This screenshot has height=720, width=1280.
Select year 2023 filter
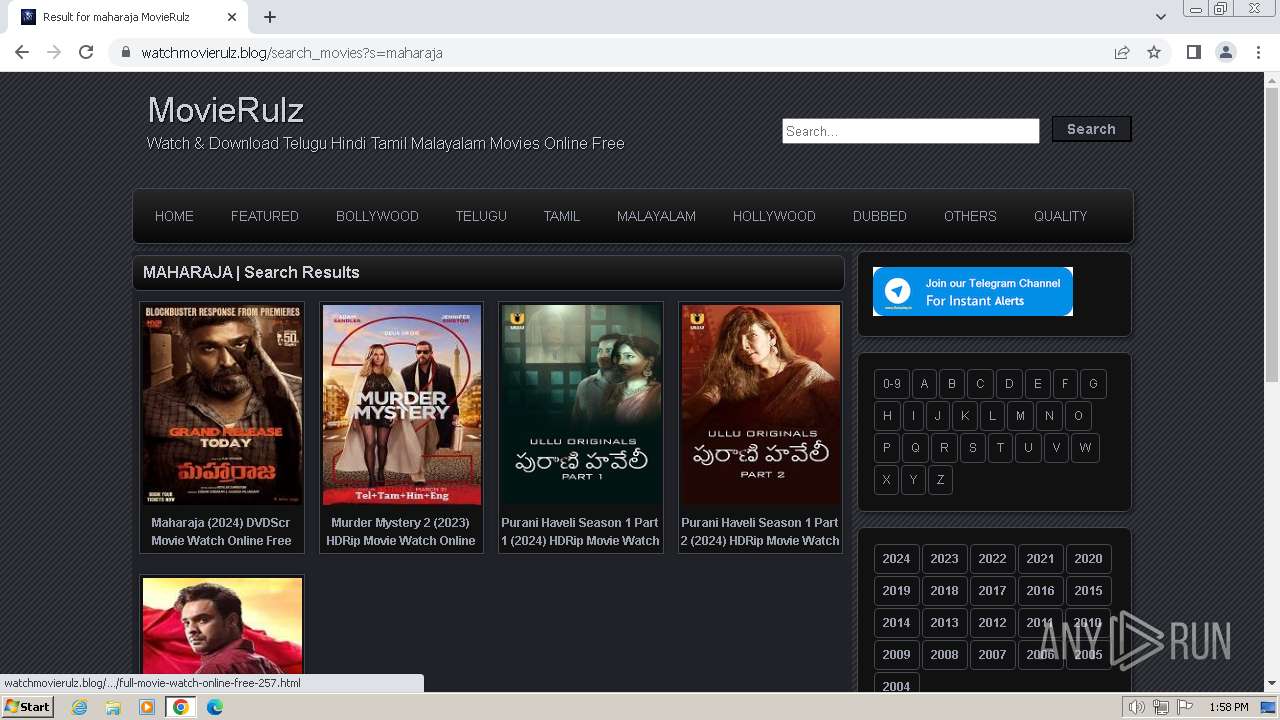click(944, 559)
